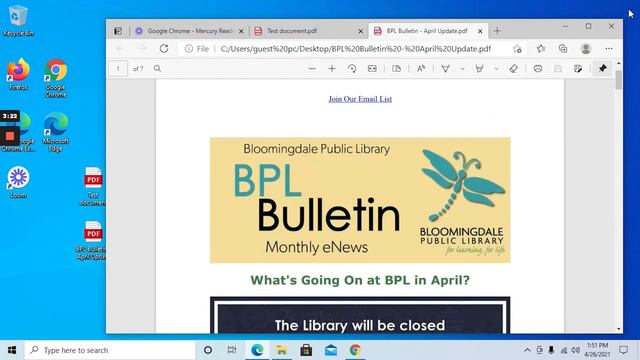Open a new browser tab

coord(497,31)
